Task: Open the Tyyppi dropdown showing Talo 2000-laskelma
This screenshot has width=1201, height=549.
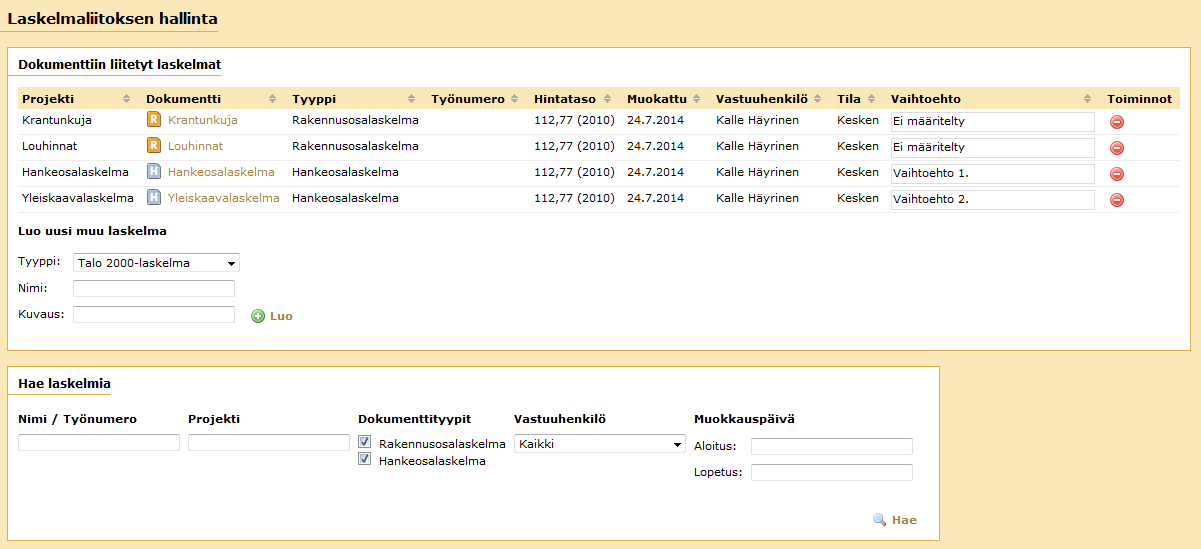Action: point(156,263)
